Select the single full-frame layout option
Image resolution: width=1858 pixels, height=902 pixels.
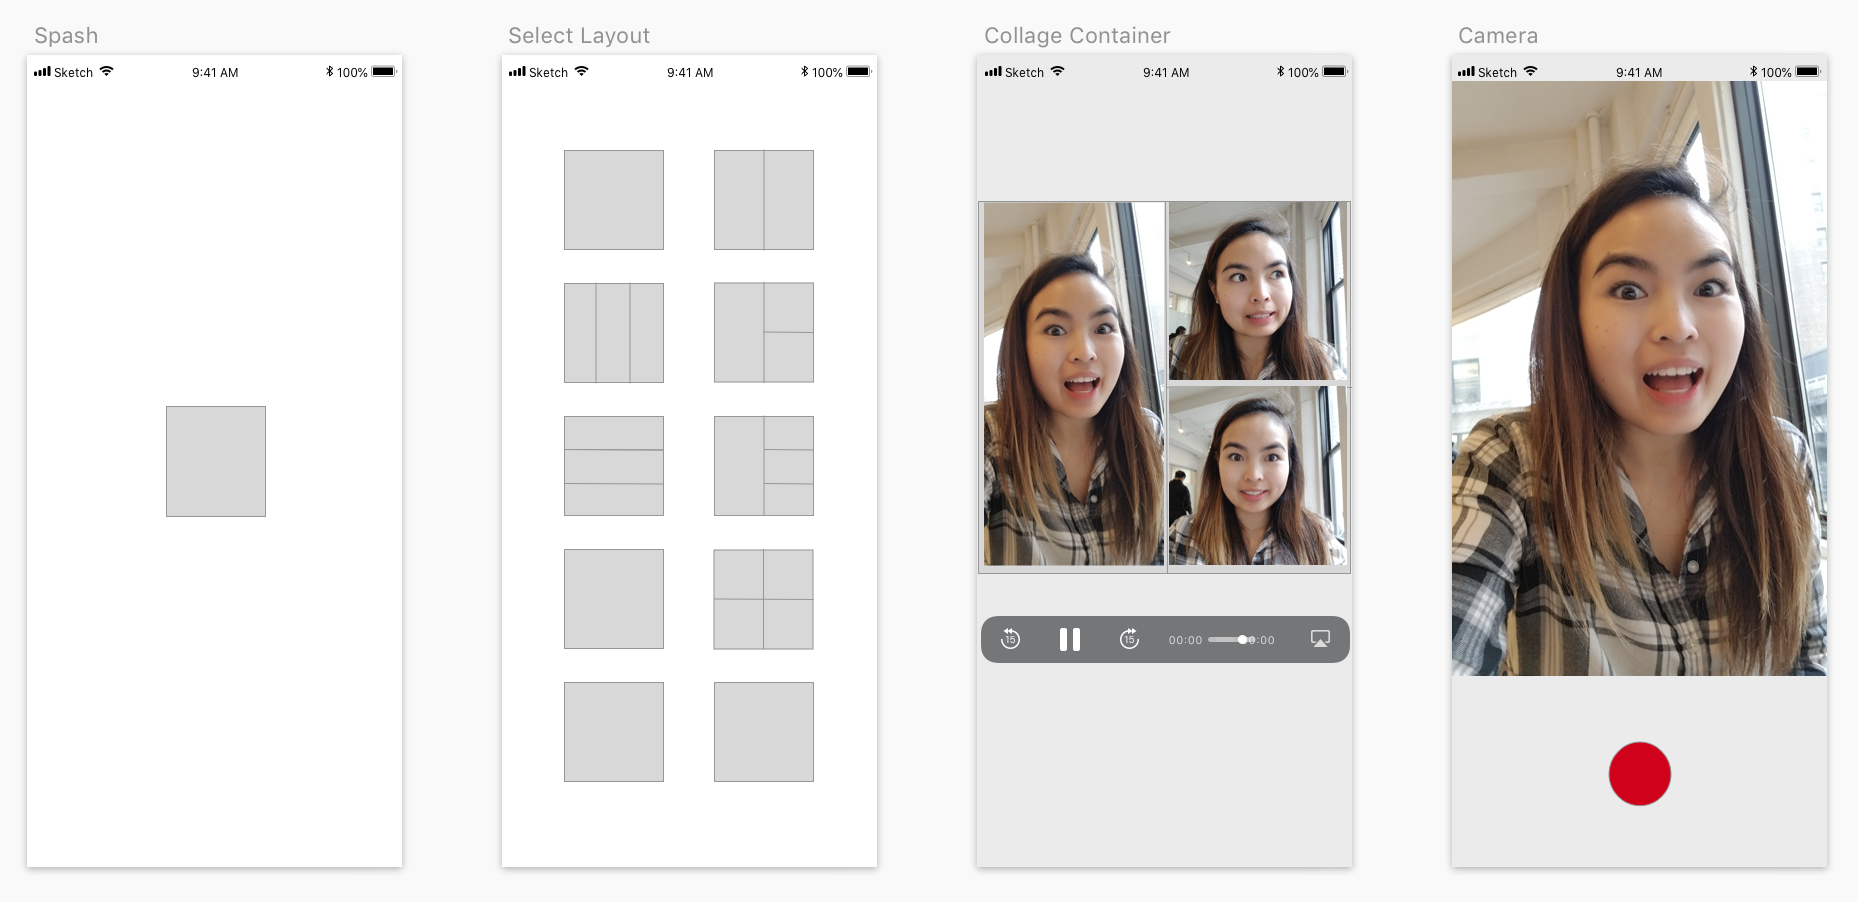pyautogui.click(x=613, y=199)
